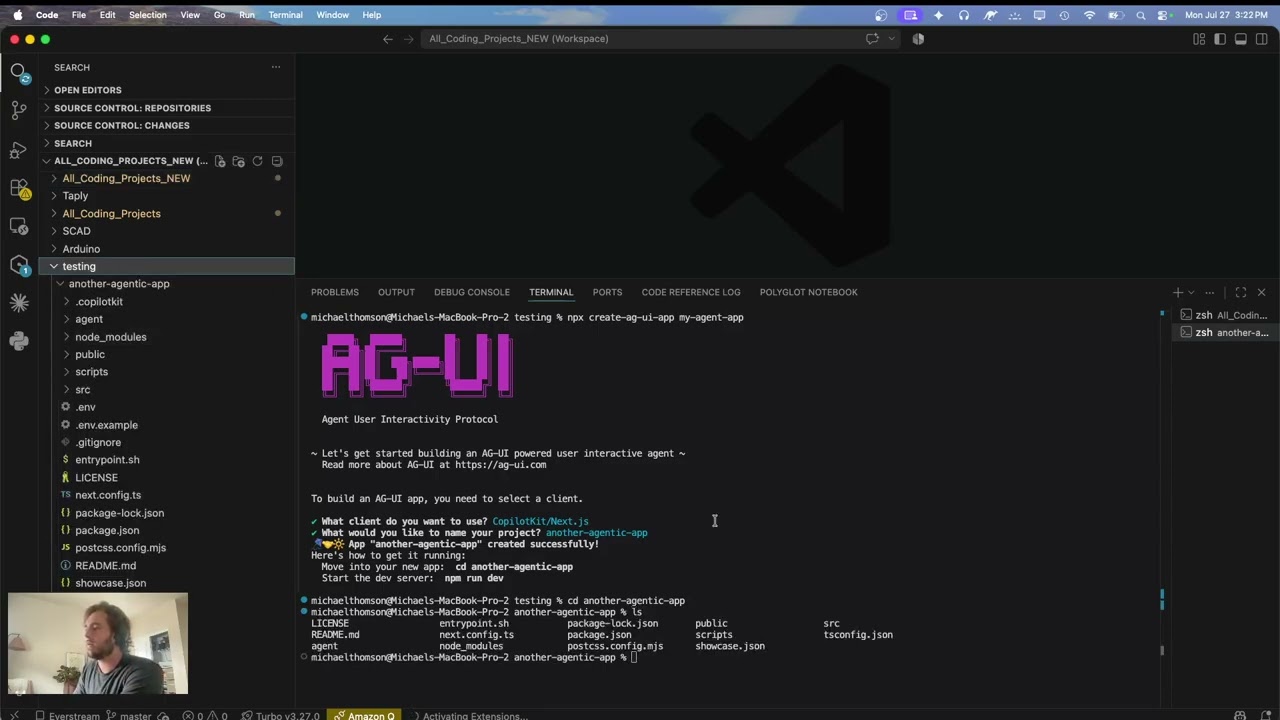
Task: Click the errors and warnings counter
Action: (205, 715)
